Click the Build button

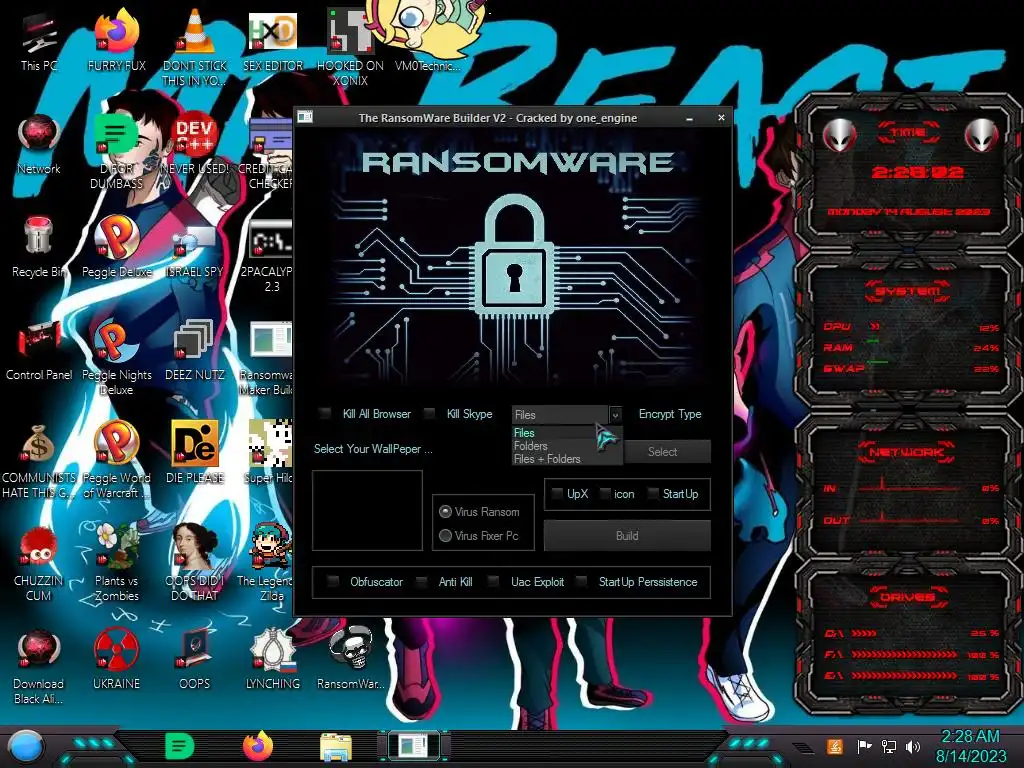click(627, 536)
